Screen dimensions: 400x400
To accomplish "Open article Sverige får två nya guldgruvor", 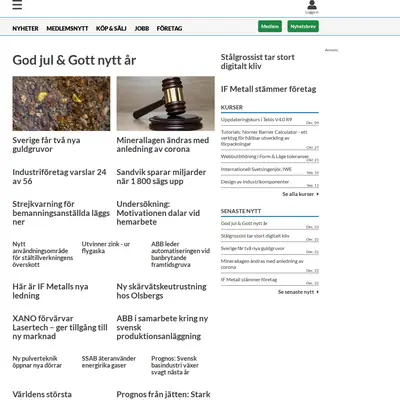I will [46, 145].
